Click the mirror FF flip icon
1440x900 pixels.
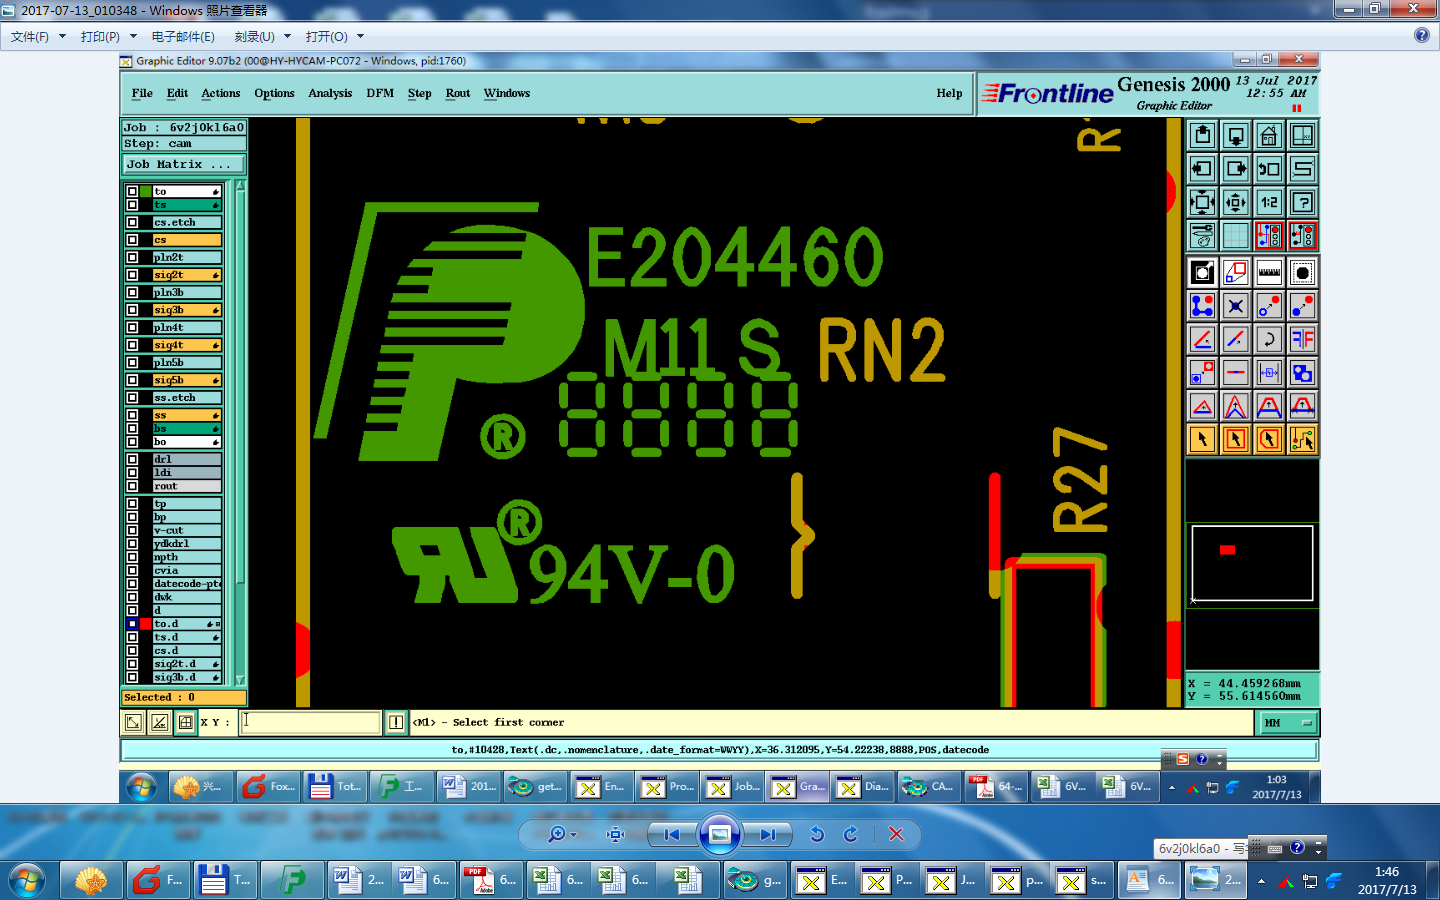[1302, 339]
